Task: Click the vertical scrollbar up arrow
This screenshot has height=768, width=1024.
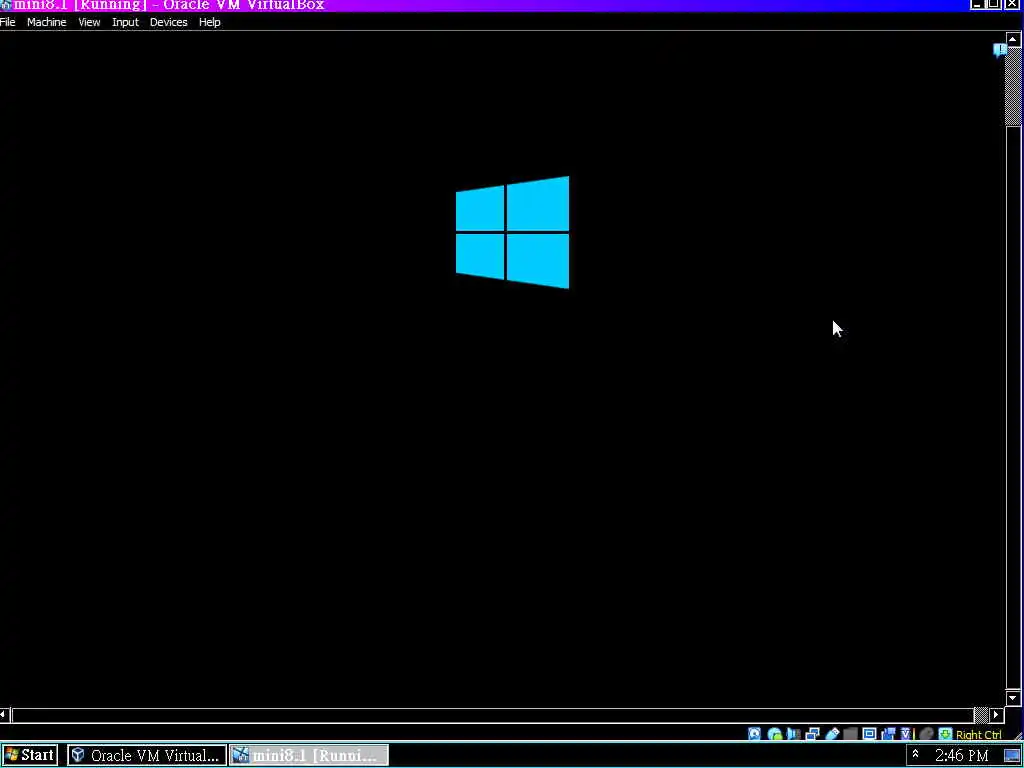Action: tap(1013, 39)
